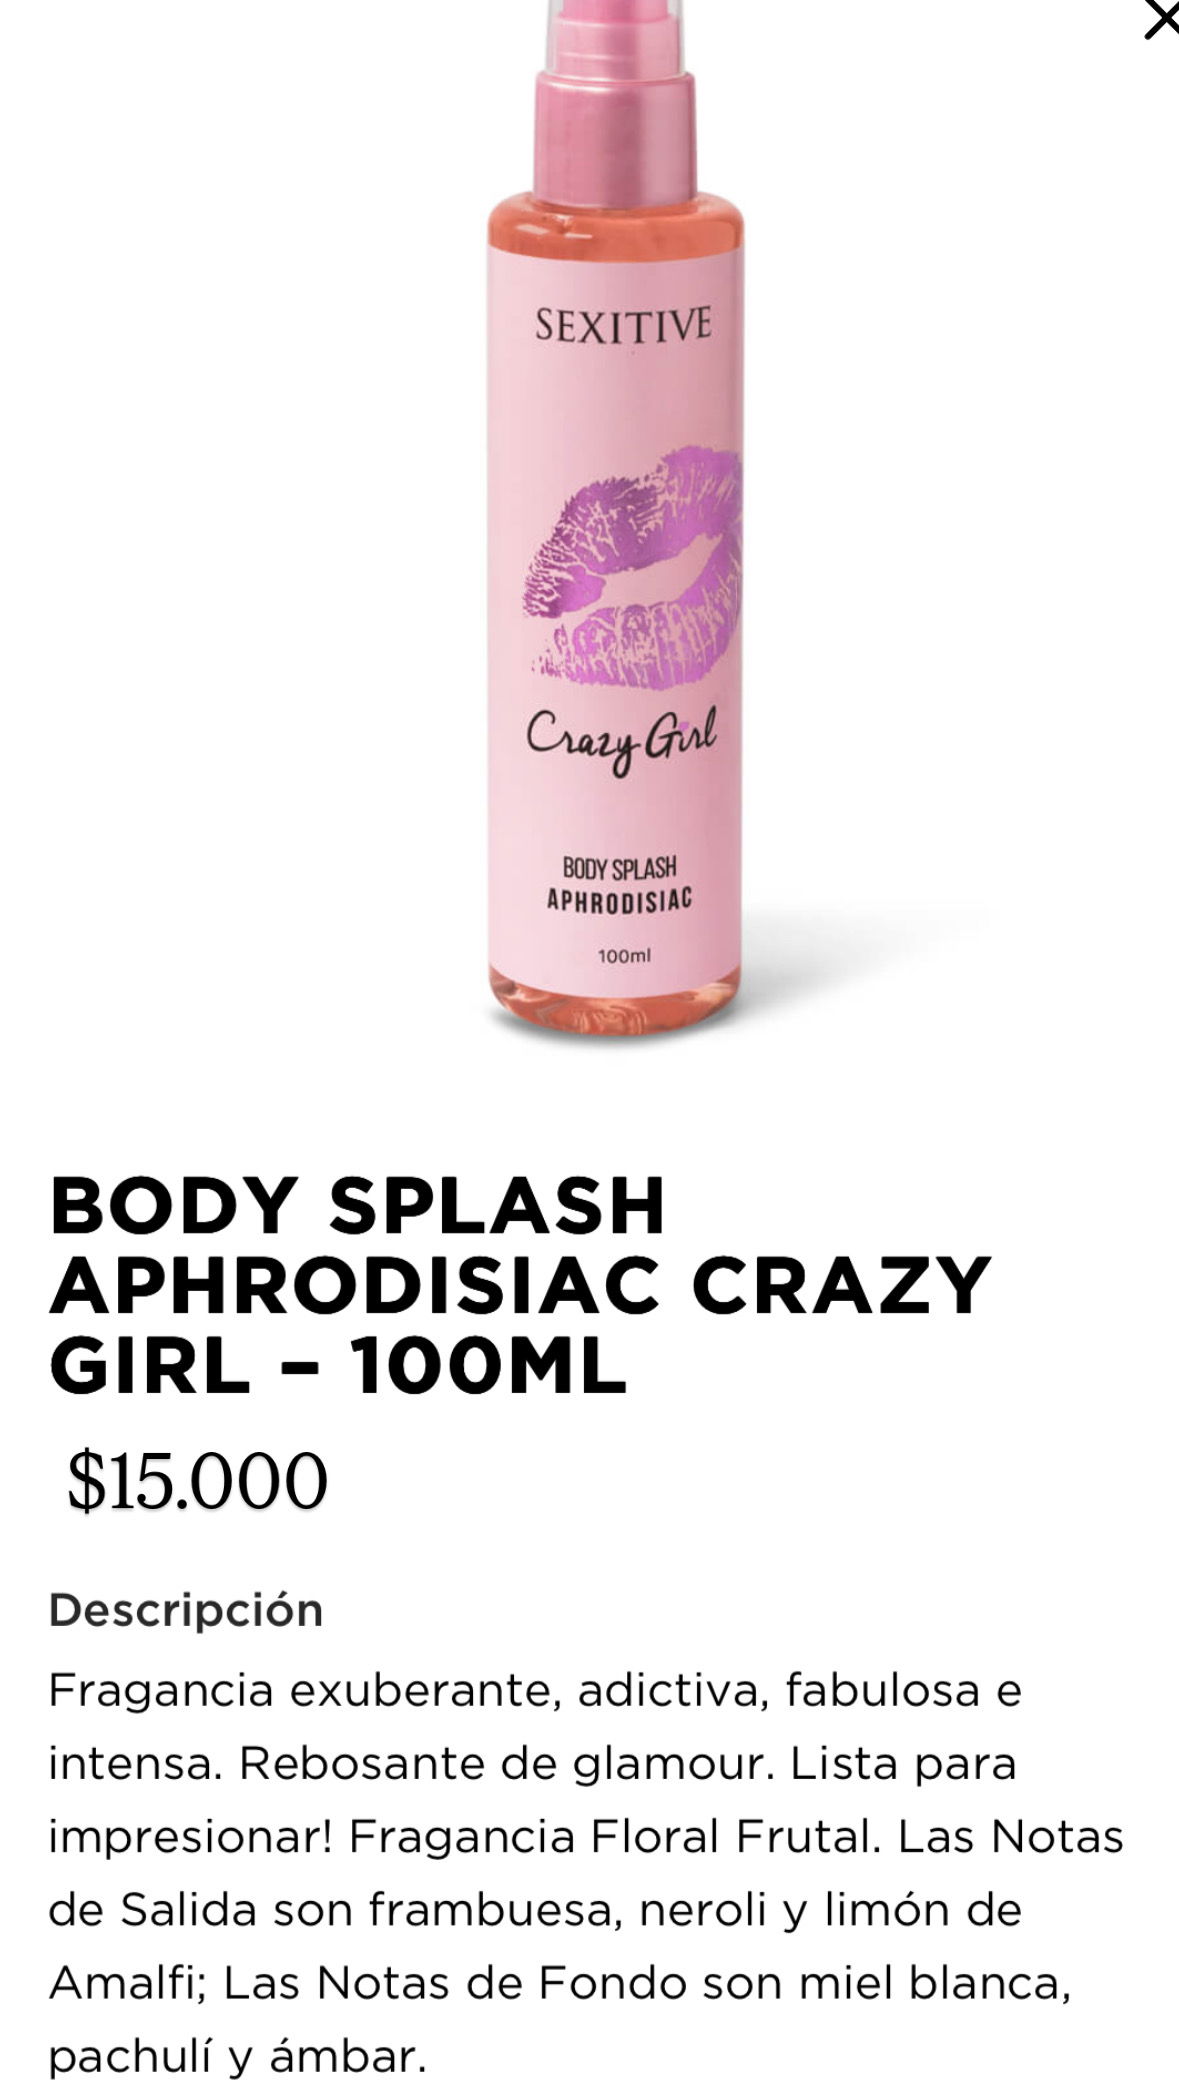Click the Crazy Girl script logo
Screen dimensions: 1179x2096
click(x=622, y=740)
